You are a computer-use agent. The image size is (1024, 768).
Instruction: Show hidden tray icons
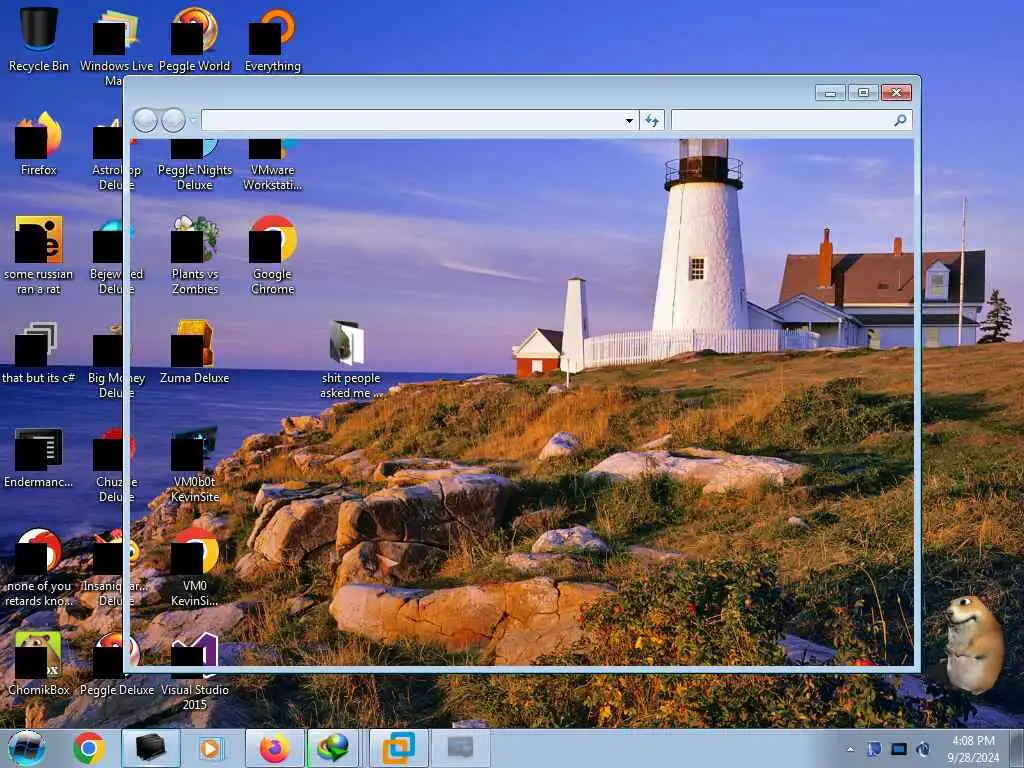click(850, 749)
